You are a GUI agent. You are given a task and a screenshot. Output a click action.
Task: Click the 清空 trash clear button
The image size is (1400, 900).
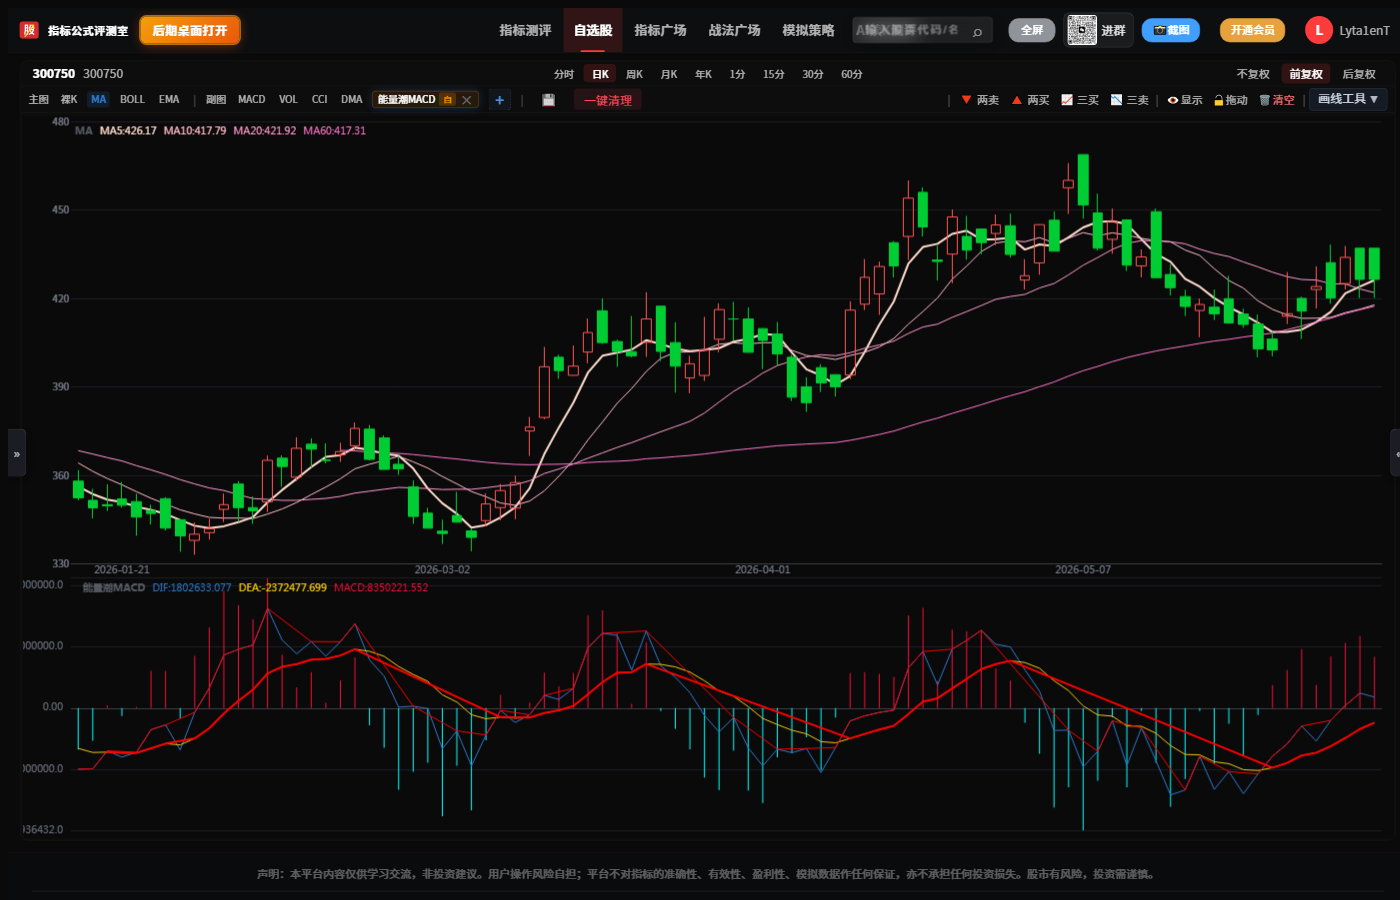click(1277, 100)
